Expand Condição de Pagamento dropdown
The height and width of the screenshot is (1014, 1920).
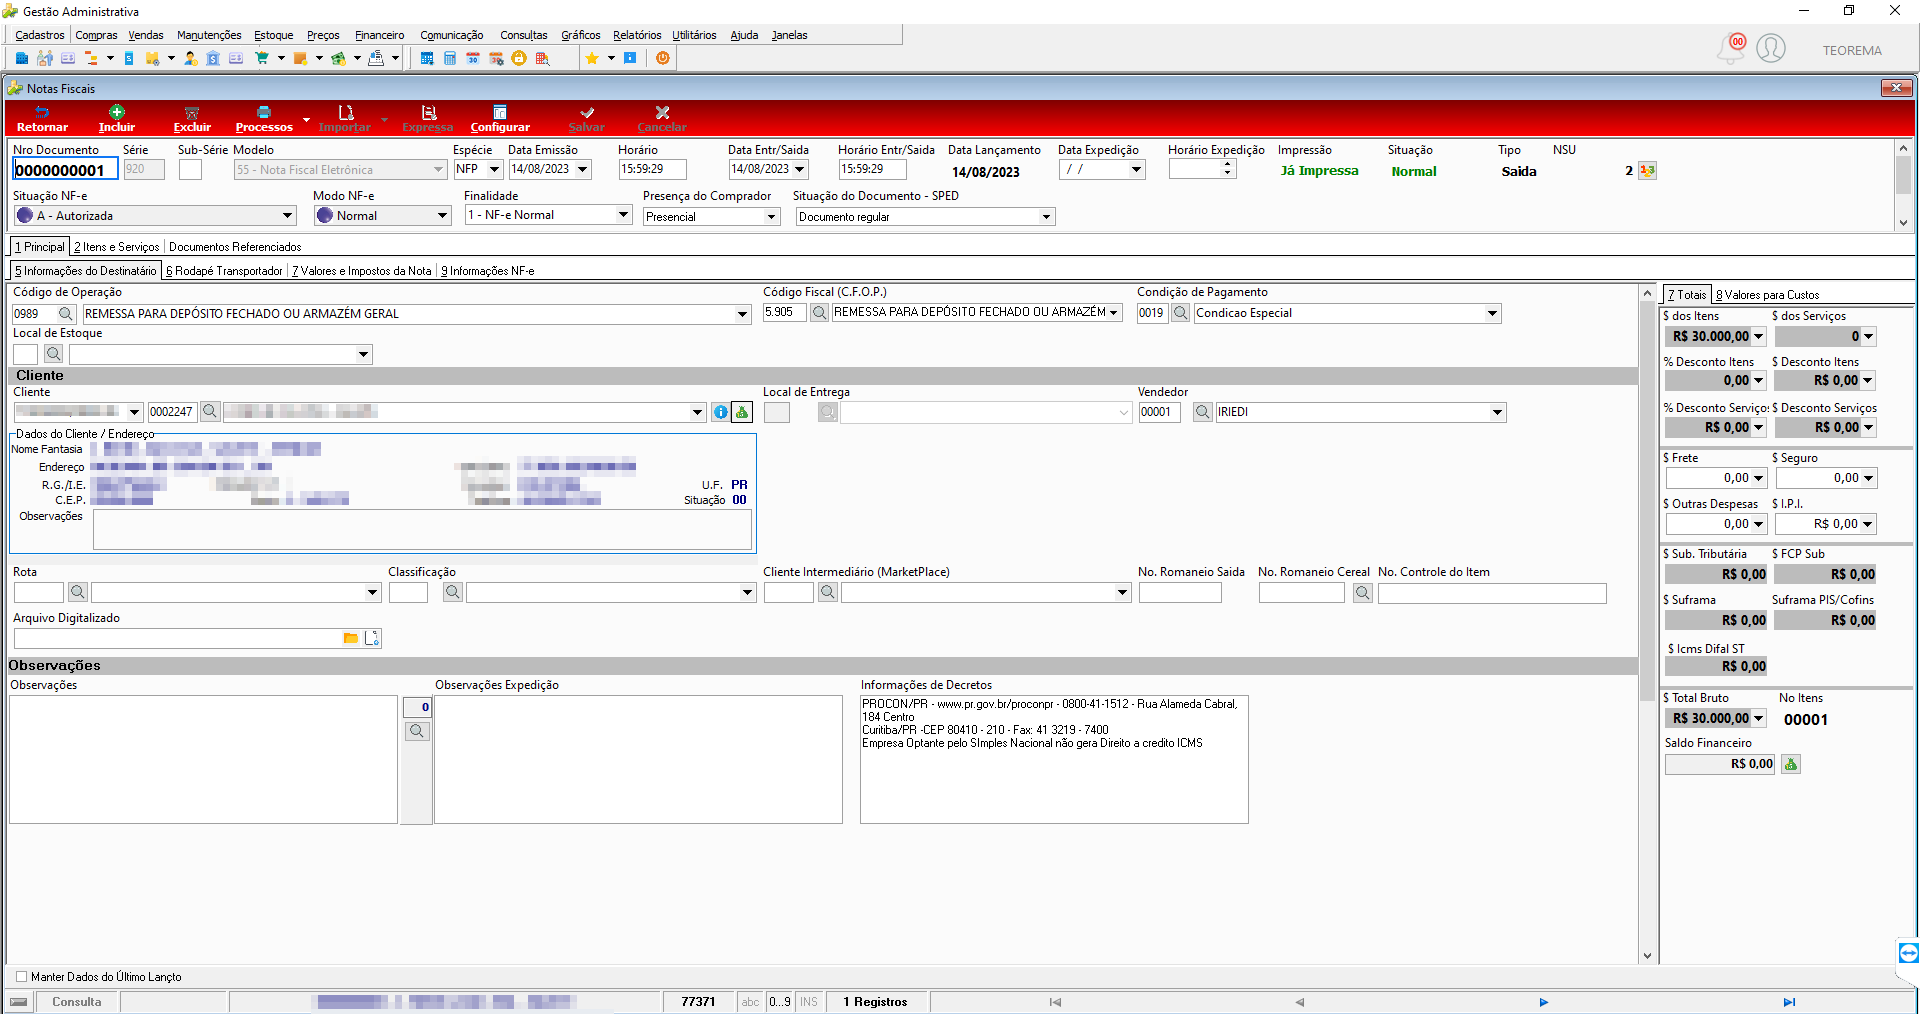pos(1492,313)
